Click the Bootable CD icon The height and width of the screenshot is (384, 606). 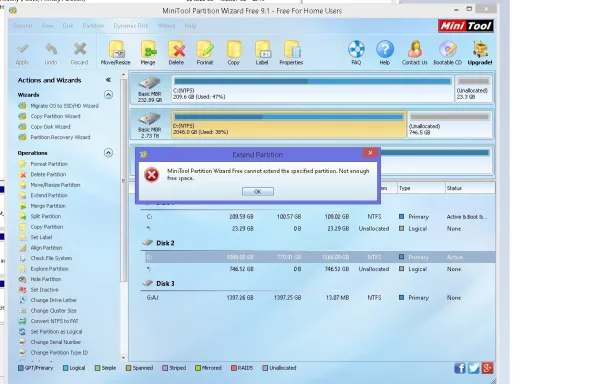click(x=448, y=49)
